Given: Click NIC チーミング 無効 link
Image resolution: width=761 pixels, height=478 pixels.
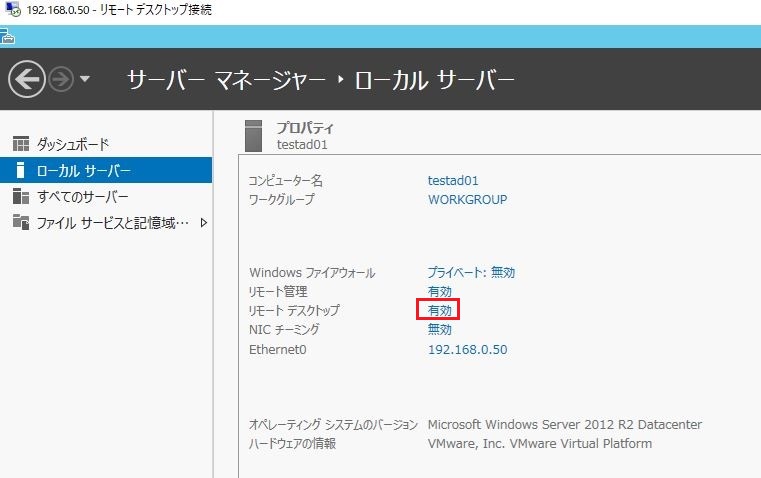Looking at the screenshot, I should pos(440,329).
